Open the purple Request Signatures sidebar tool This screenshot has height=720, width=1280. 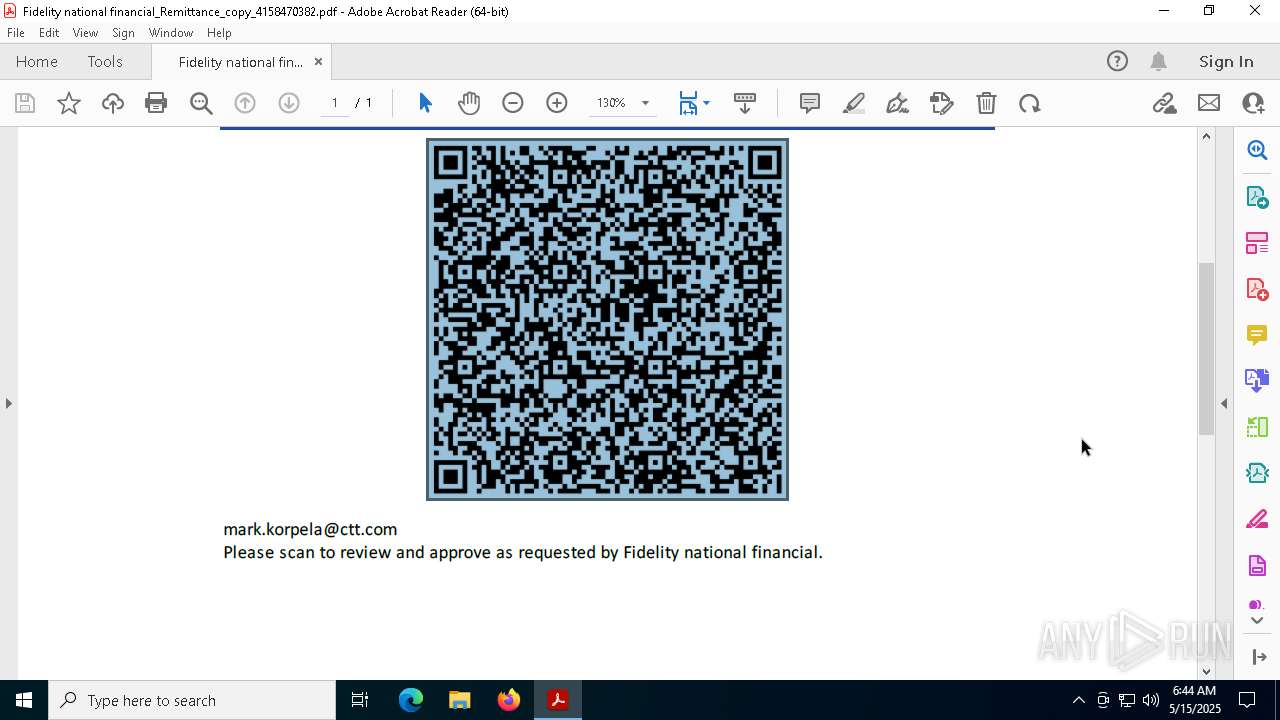pos(1257,566)
